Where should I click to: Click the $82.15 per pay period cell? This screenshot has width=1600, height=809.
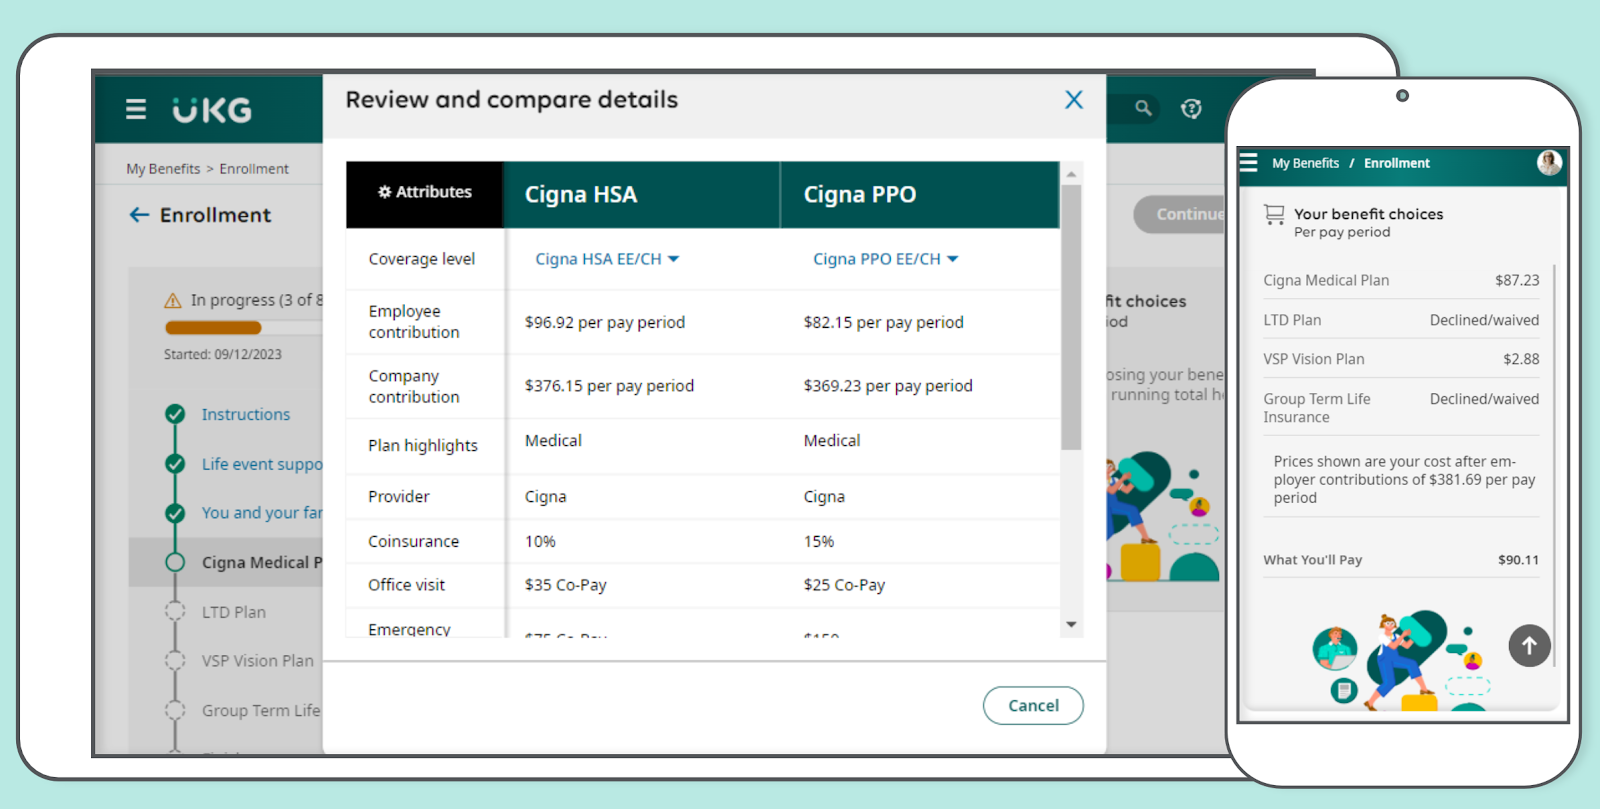tap(884, 322)
